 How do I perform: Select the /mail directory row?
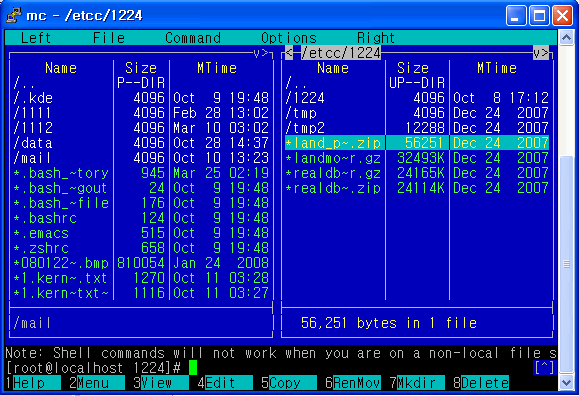pos(141,158)
